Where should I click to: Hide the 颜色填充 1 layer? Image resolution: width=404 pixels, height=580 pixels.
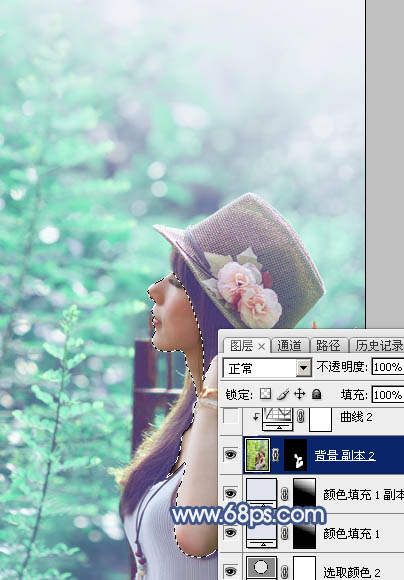click(231, 533)
